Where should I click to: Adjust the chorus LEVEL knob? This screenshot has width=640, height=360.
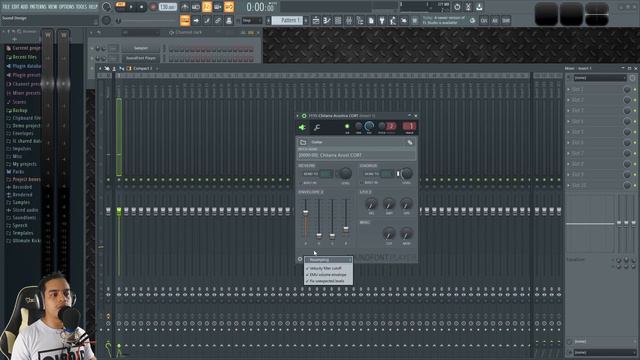point(407,173)
